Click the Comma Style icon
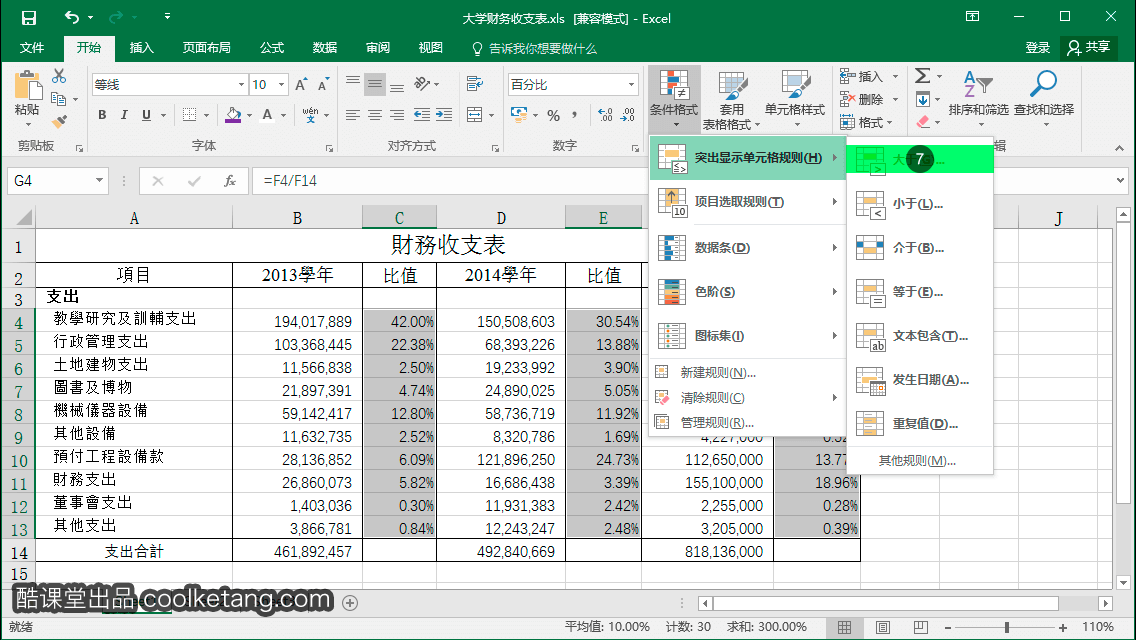This screenshot has height=640, width=1136. [575, 115]
